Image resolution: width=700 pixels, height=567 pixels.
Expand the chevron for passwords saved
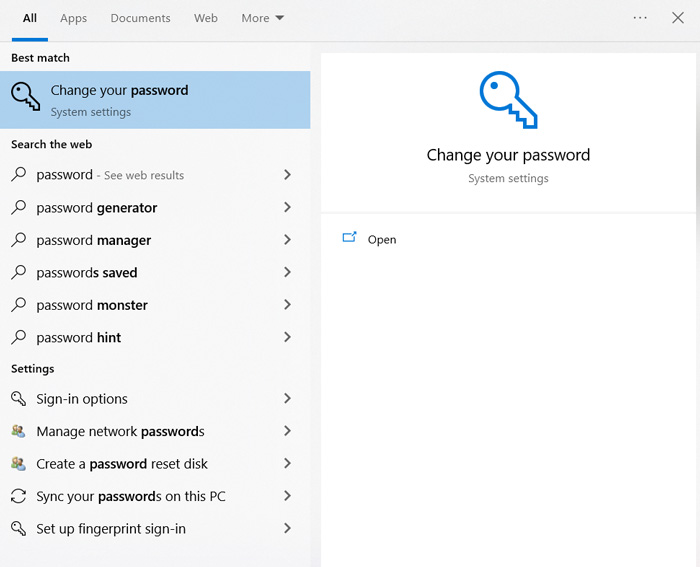coord(287,272)
